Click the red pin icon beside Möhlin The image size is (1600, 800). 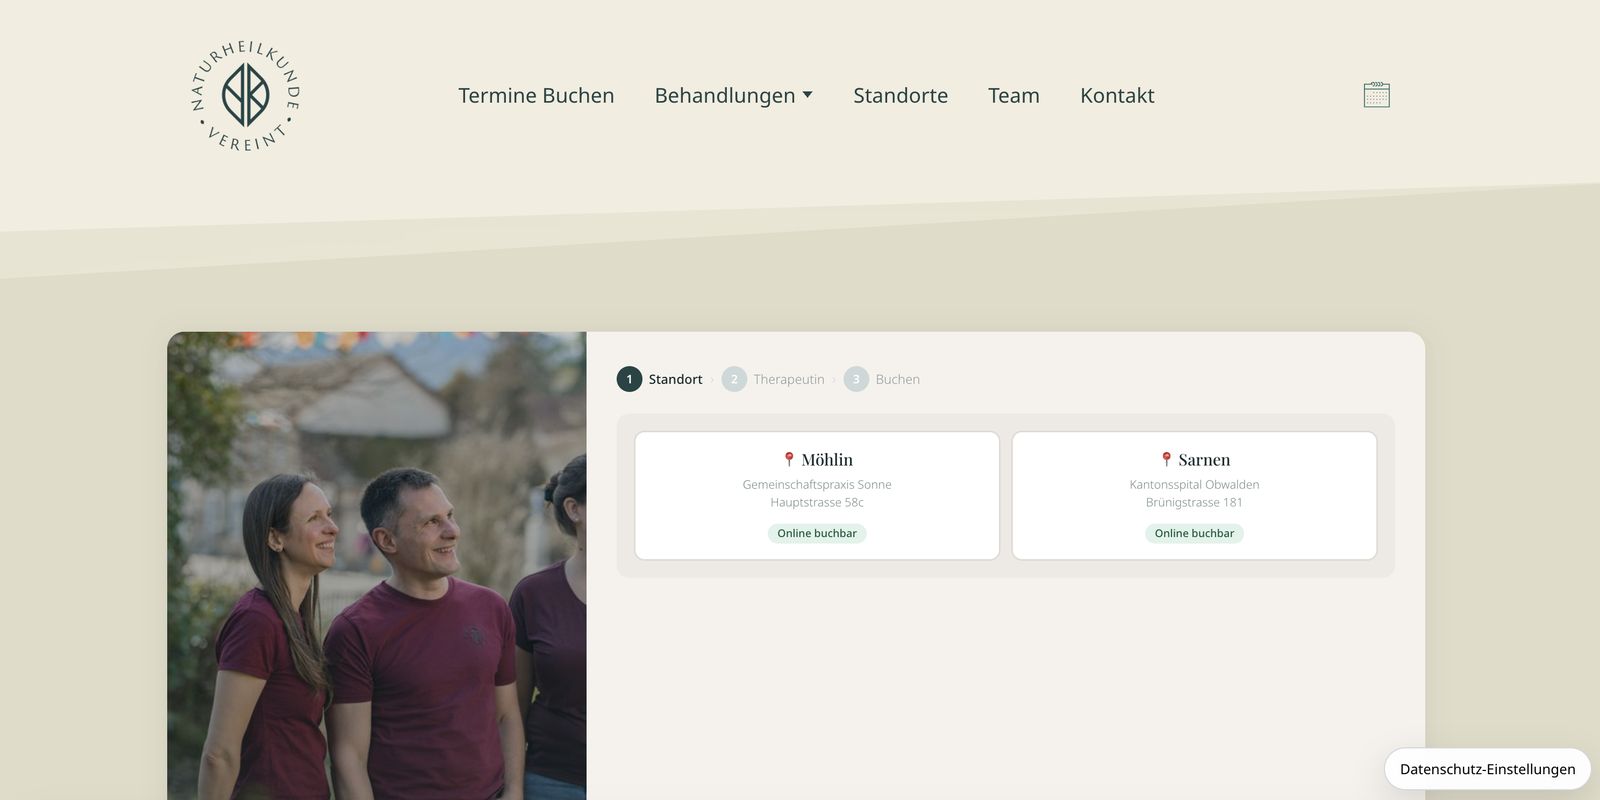coord(789,459)
